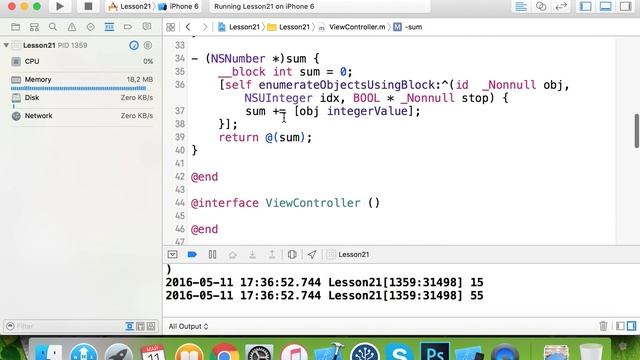Viewport: 640px width, 360px height.
Task: Show the Version editor
Action: click(561, 7)
